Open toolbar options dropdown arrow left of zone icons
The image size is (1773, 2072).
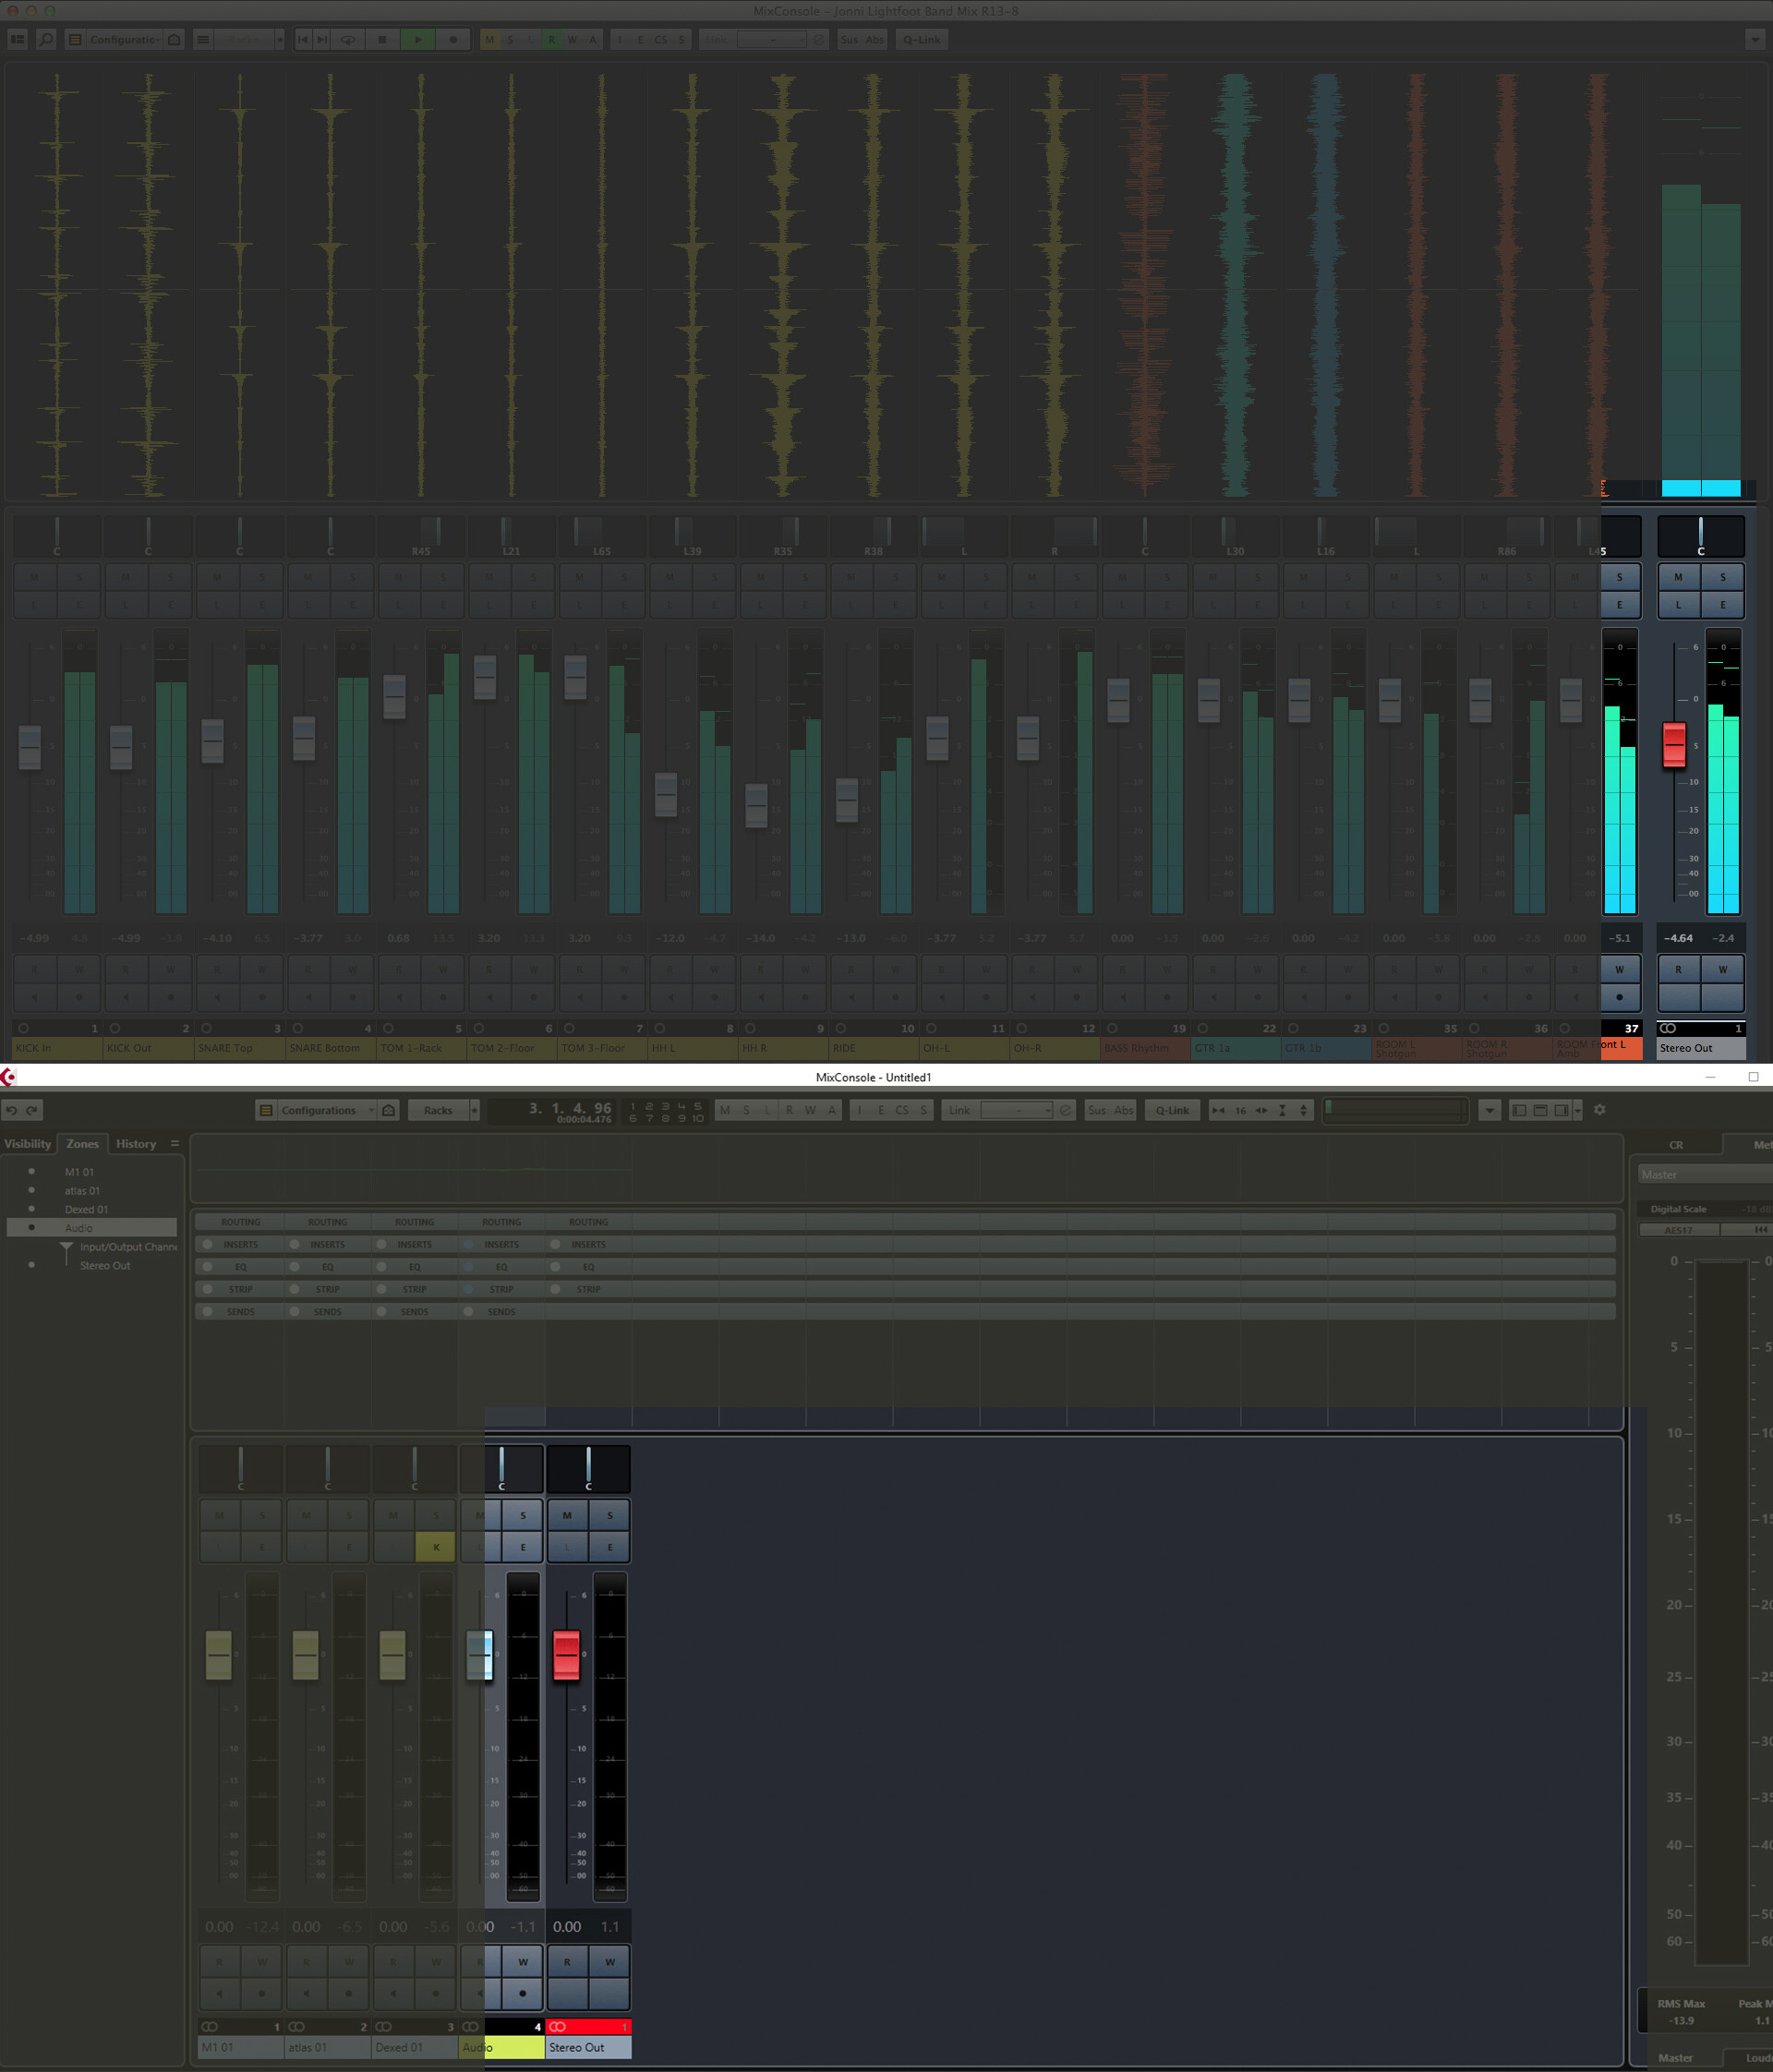click(1490, 1110)
